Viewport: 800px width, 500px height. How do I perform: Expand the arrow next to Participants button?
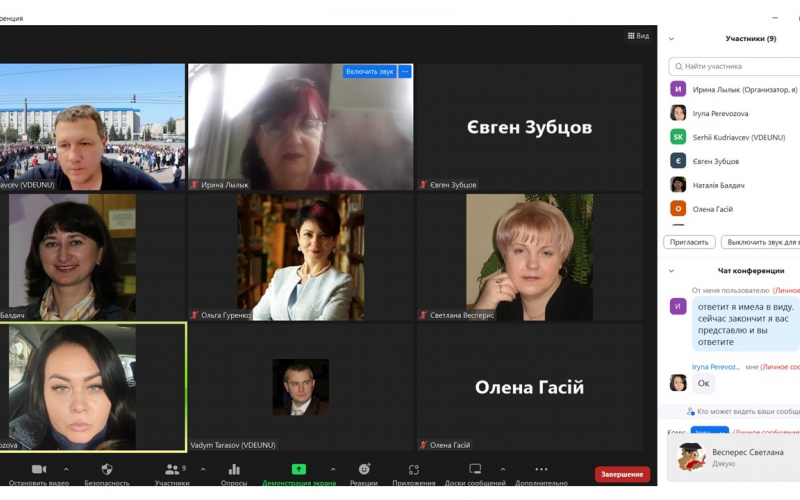pyautogui.click(x=203, y=469)
